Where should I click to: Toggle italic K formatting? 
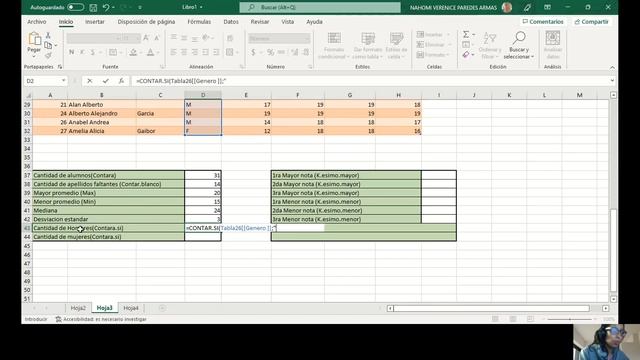(x=82, y=52)
